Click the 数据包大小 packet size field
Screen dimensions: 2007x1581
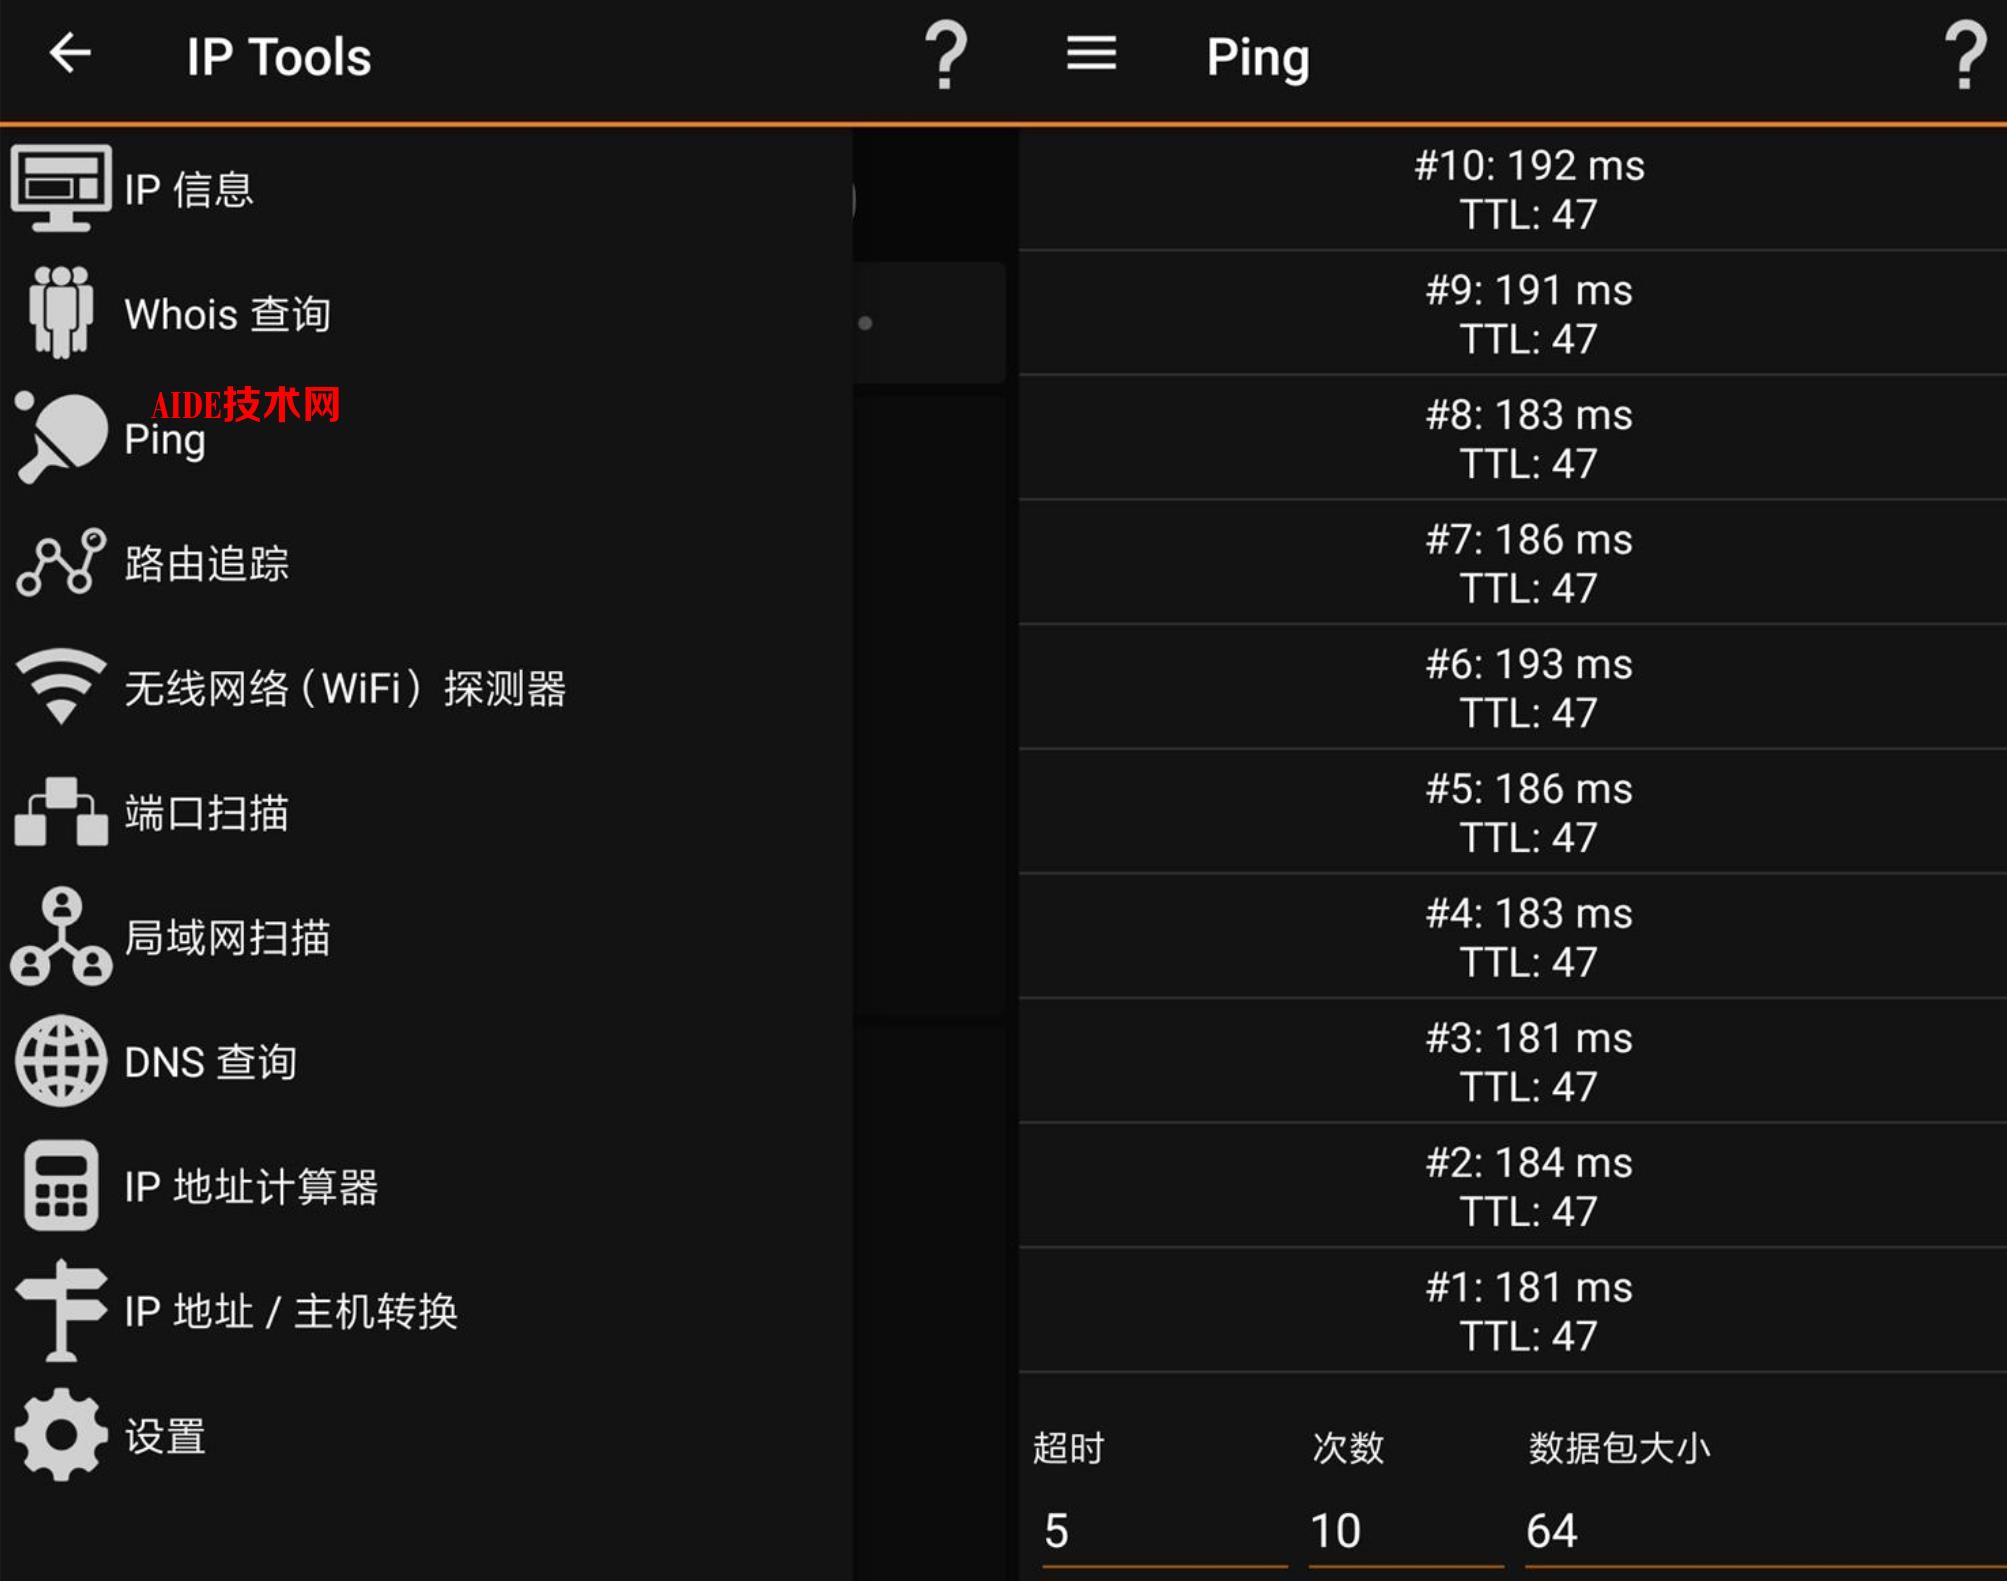click(x=1760, y=1531)
